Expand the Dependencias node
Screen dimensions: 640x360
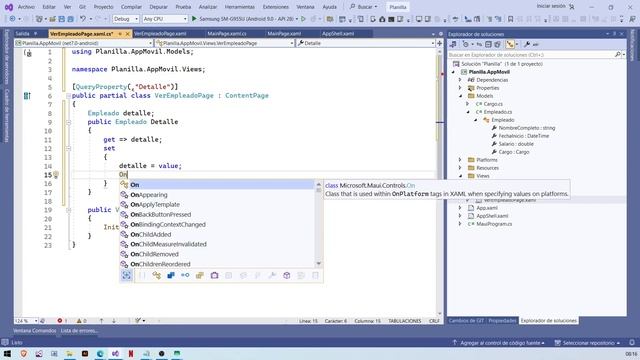460,80
